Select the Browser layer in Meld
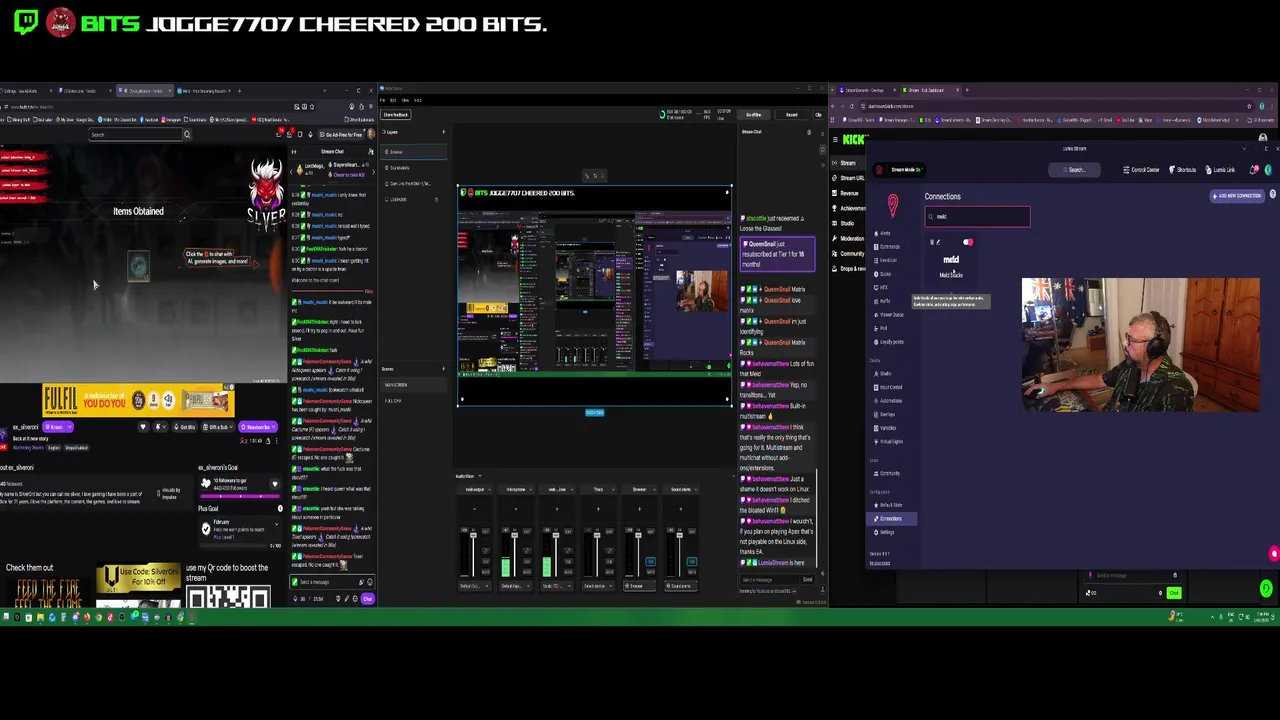The image size is (1280, 720). 413,152
